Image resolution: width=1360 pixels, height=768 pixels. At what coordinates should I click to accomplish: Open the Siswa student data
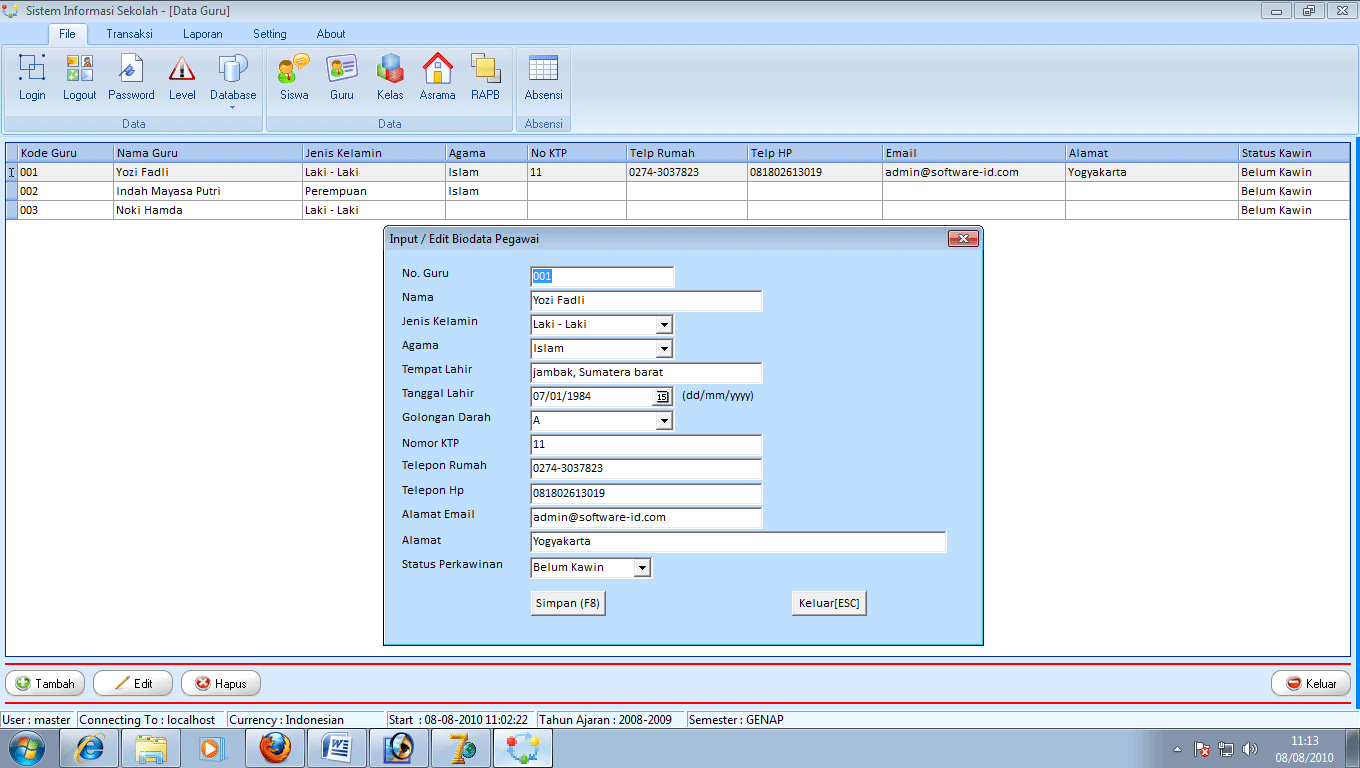[x=294, y=78]
